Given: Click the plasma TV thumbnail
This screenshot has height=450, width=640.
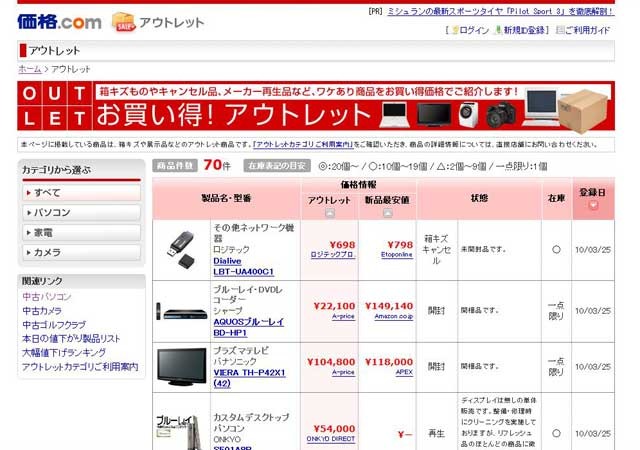Looking at the screenshot, I should point(182,367).
